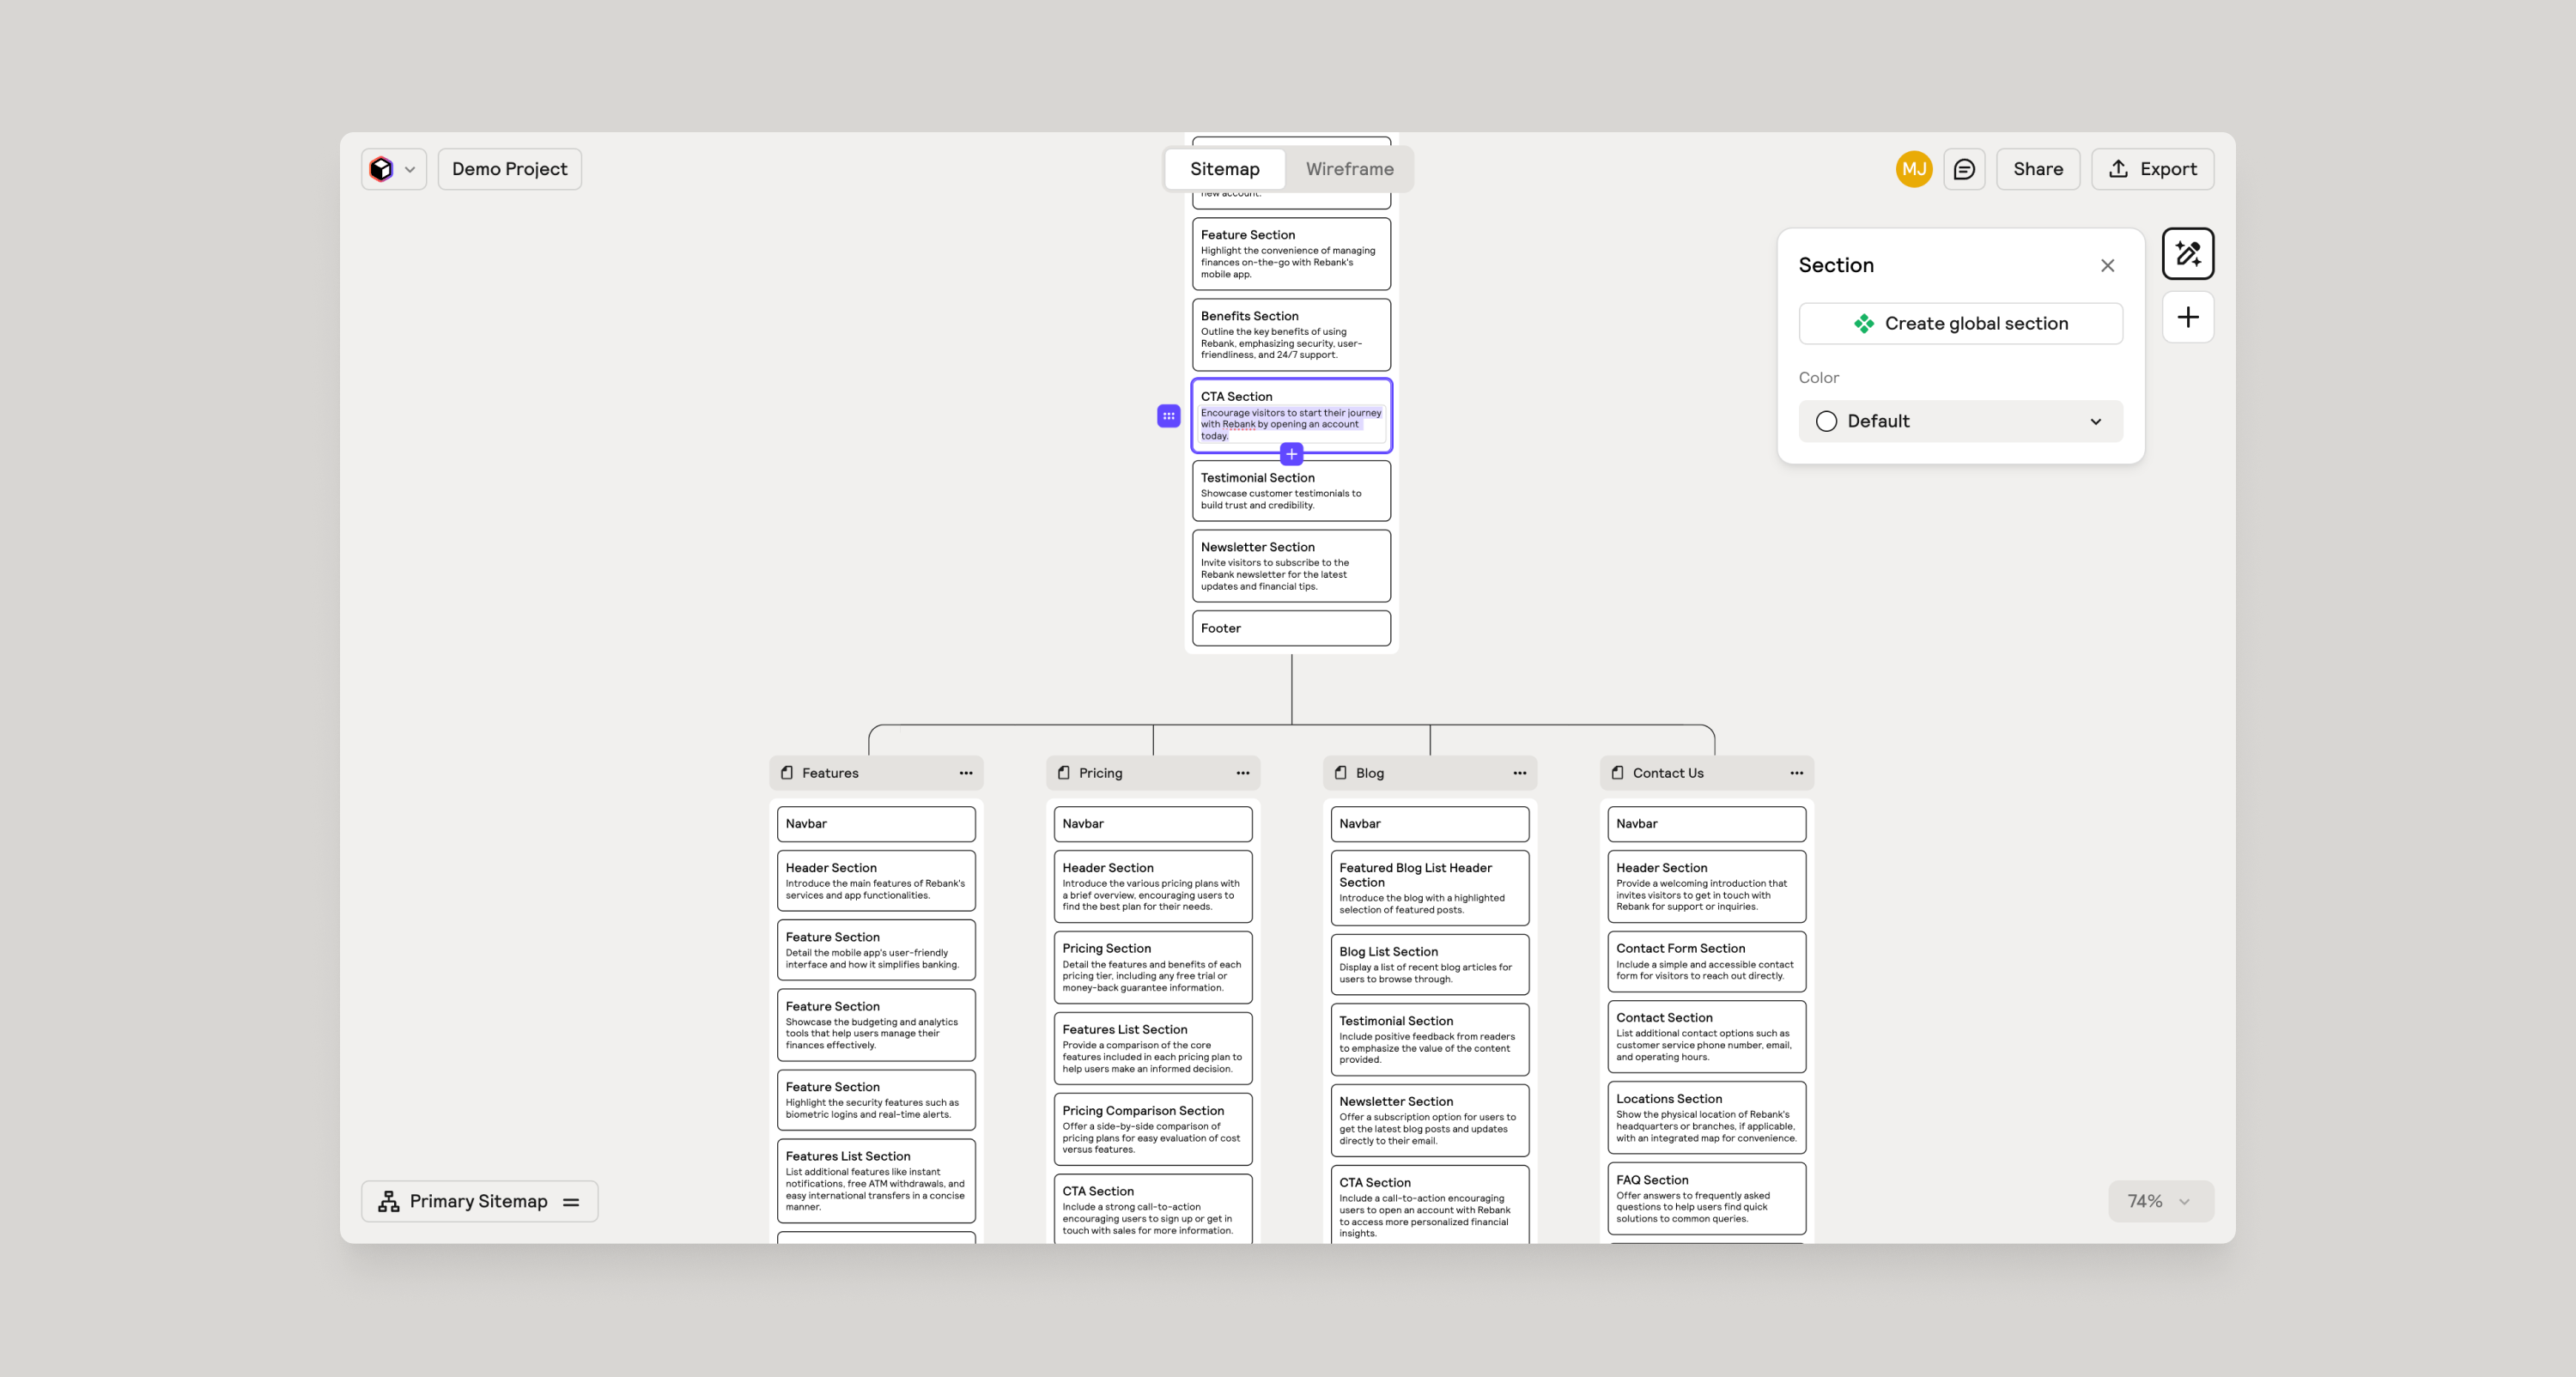Select the home page Newsletter Section card

point(1291,566)
